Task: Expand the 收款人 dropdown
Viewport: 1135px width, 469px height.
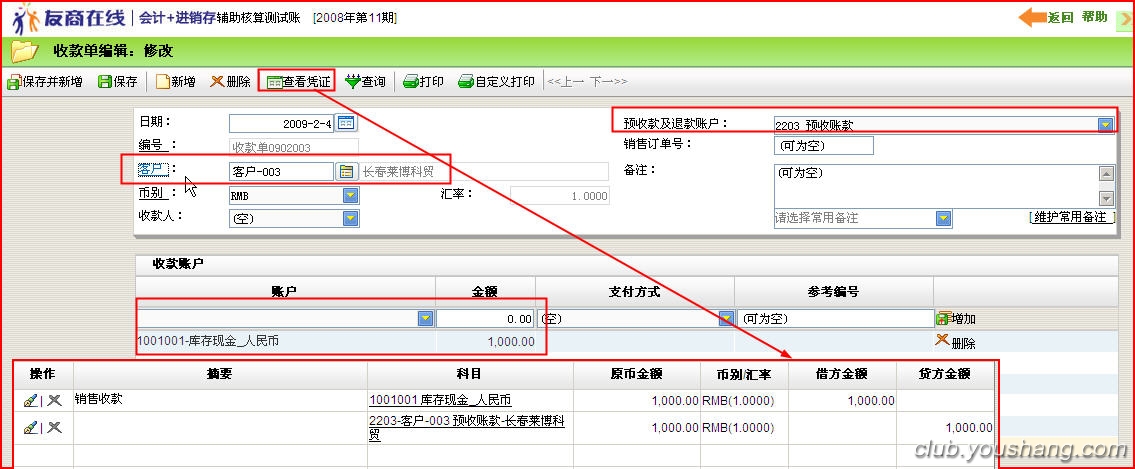Action: [350, 218]
